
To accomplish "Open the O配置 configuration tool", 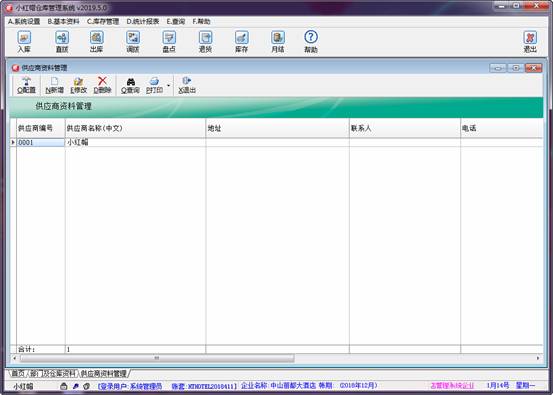I will coord(26,85).
